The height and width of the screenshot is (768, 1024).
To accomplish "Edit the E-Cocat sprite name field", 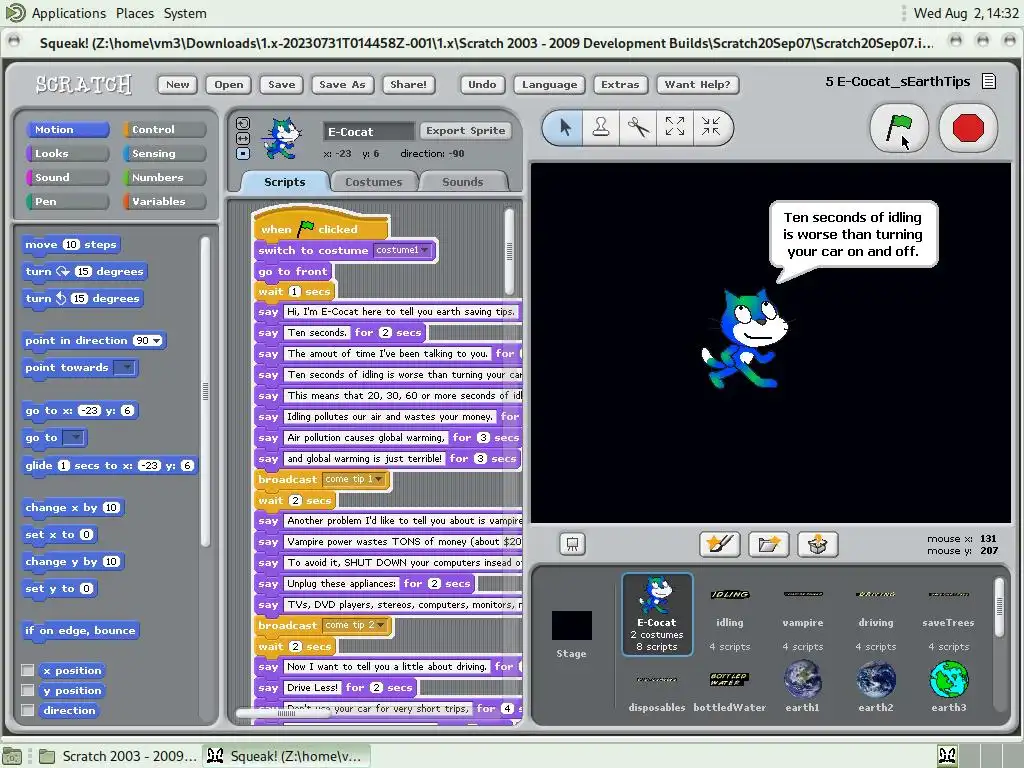I will (368, 131).
